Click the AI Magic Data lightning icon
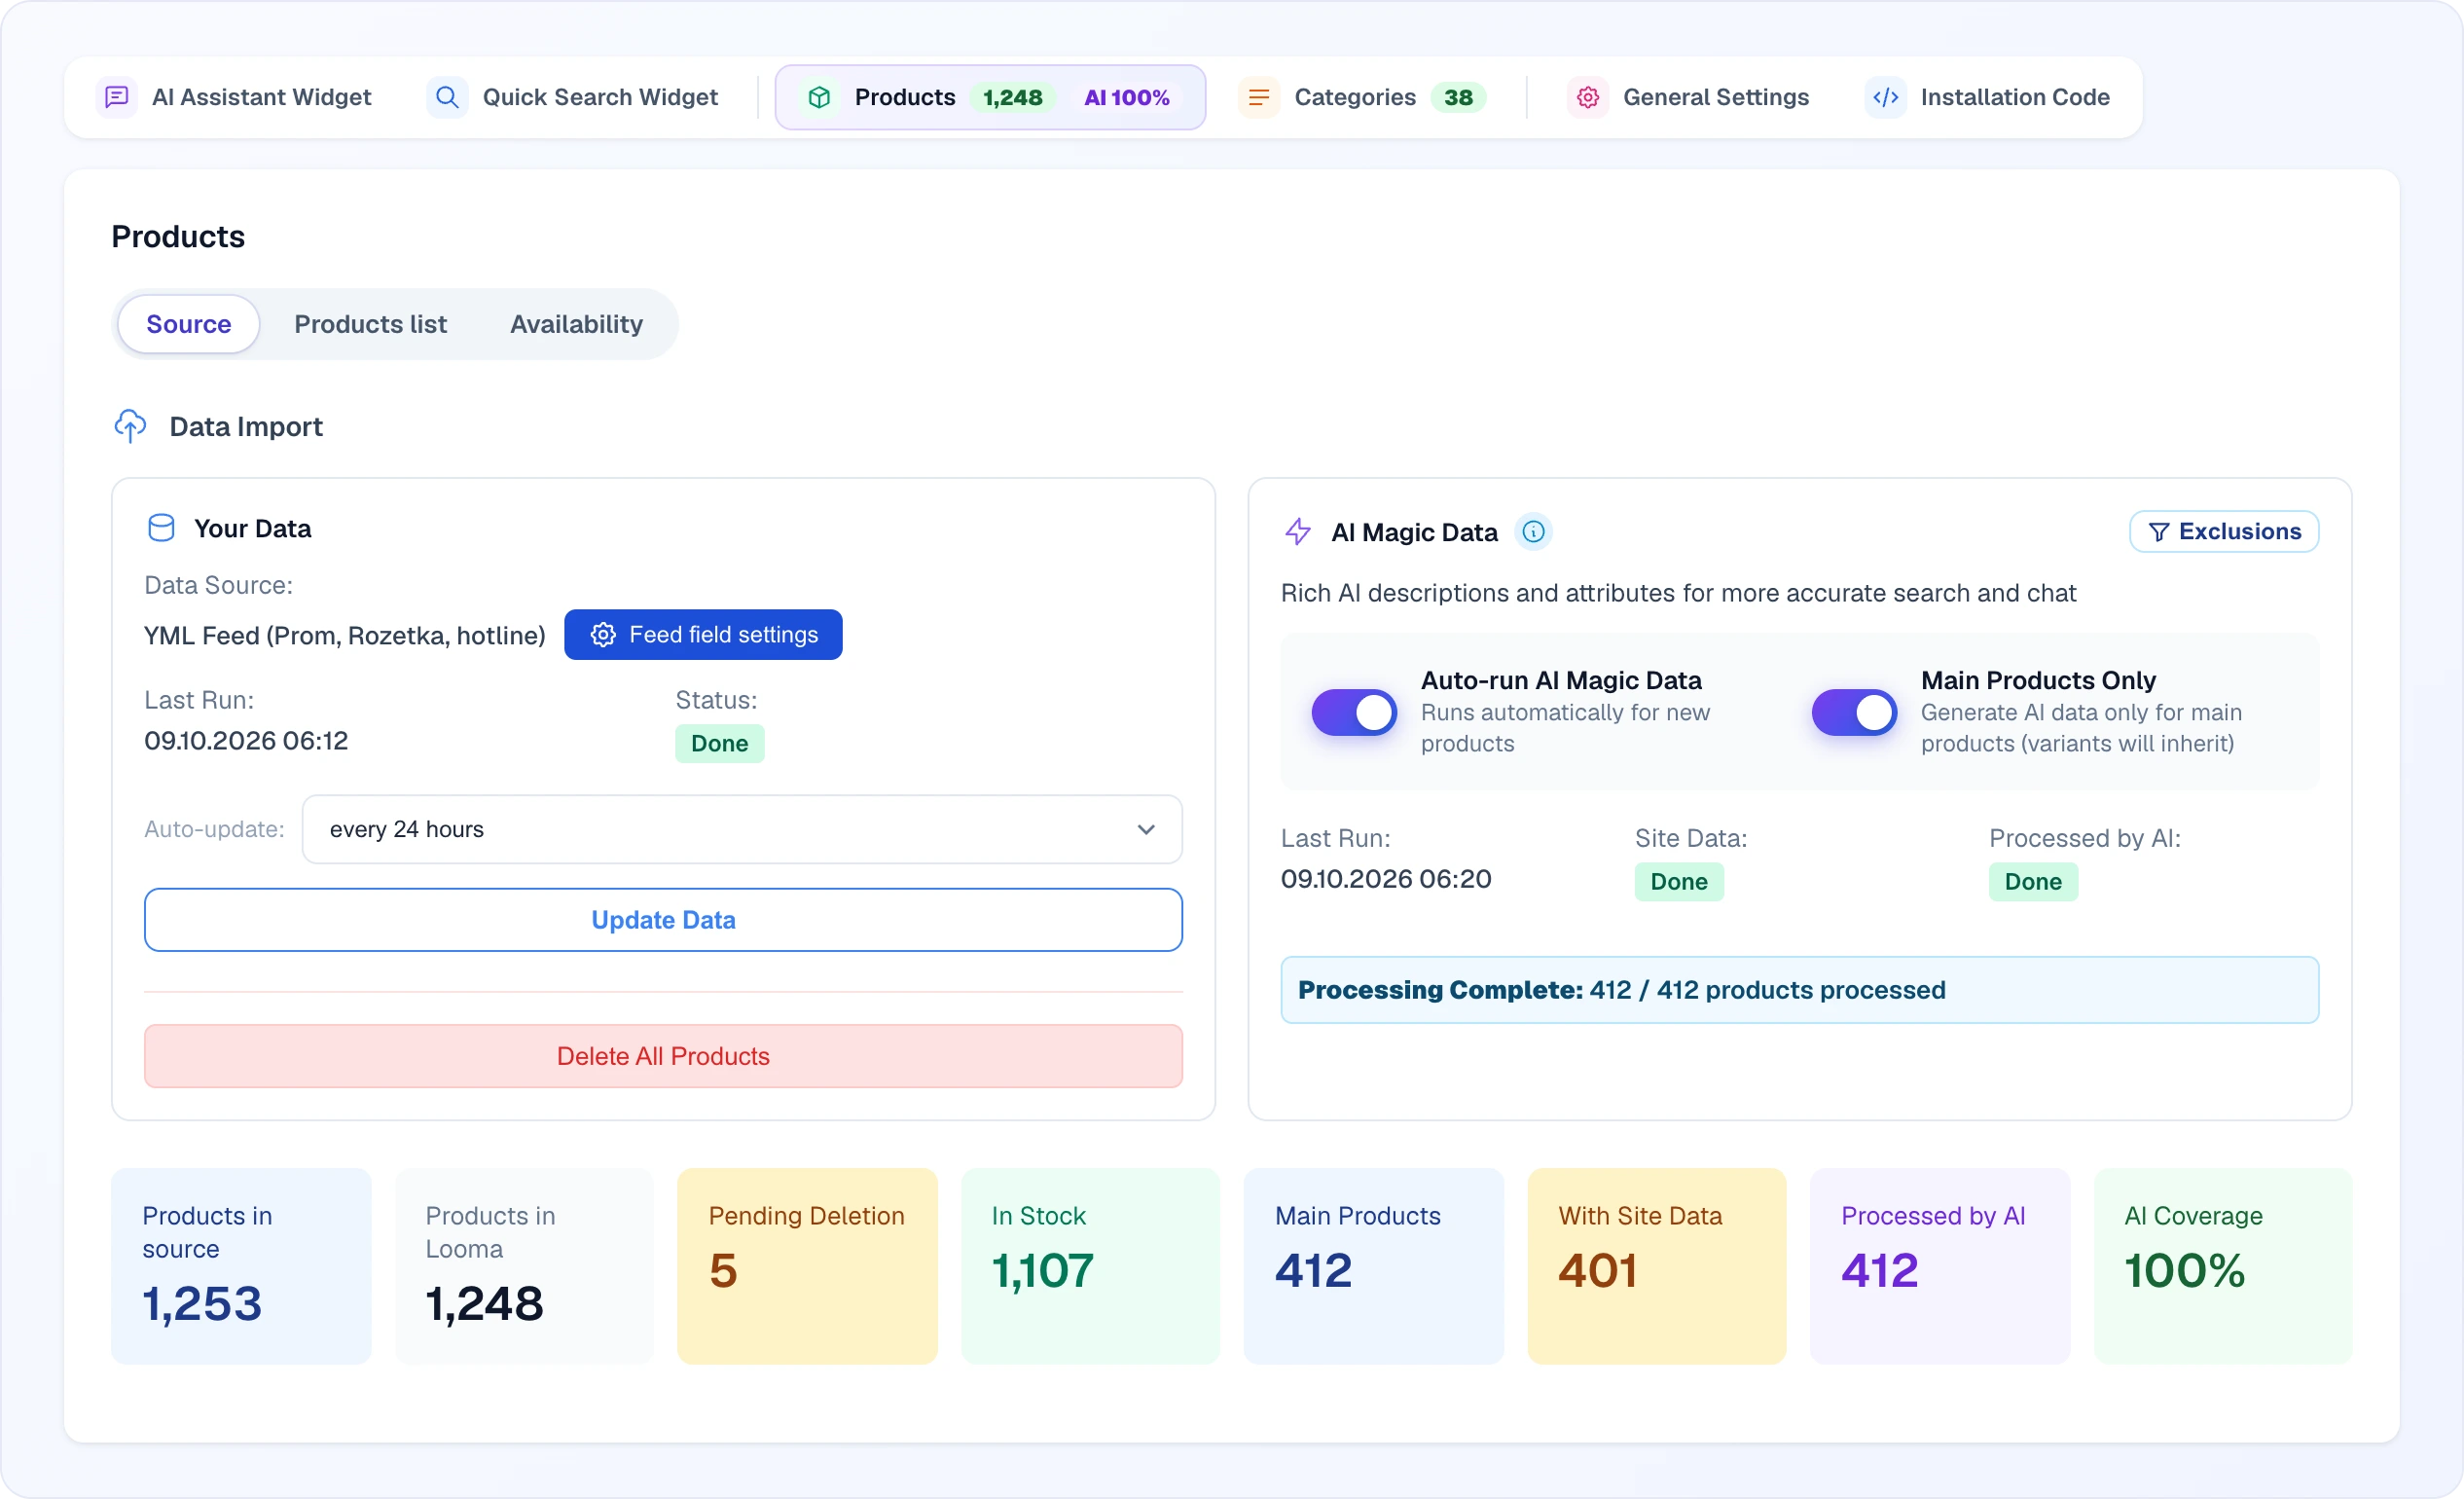 point(1298,531)
